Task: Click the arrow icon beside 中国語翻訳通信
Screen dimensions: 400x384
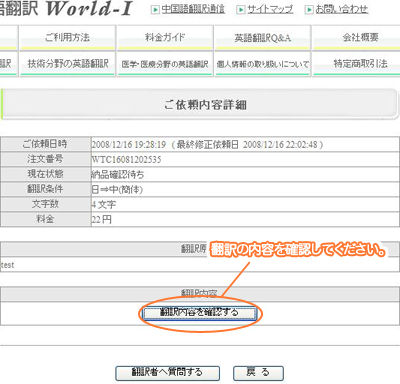Action: pos(155,10)
